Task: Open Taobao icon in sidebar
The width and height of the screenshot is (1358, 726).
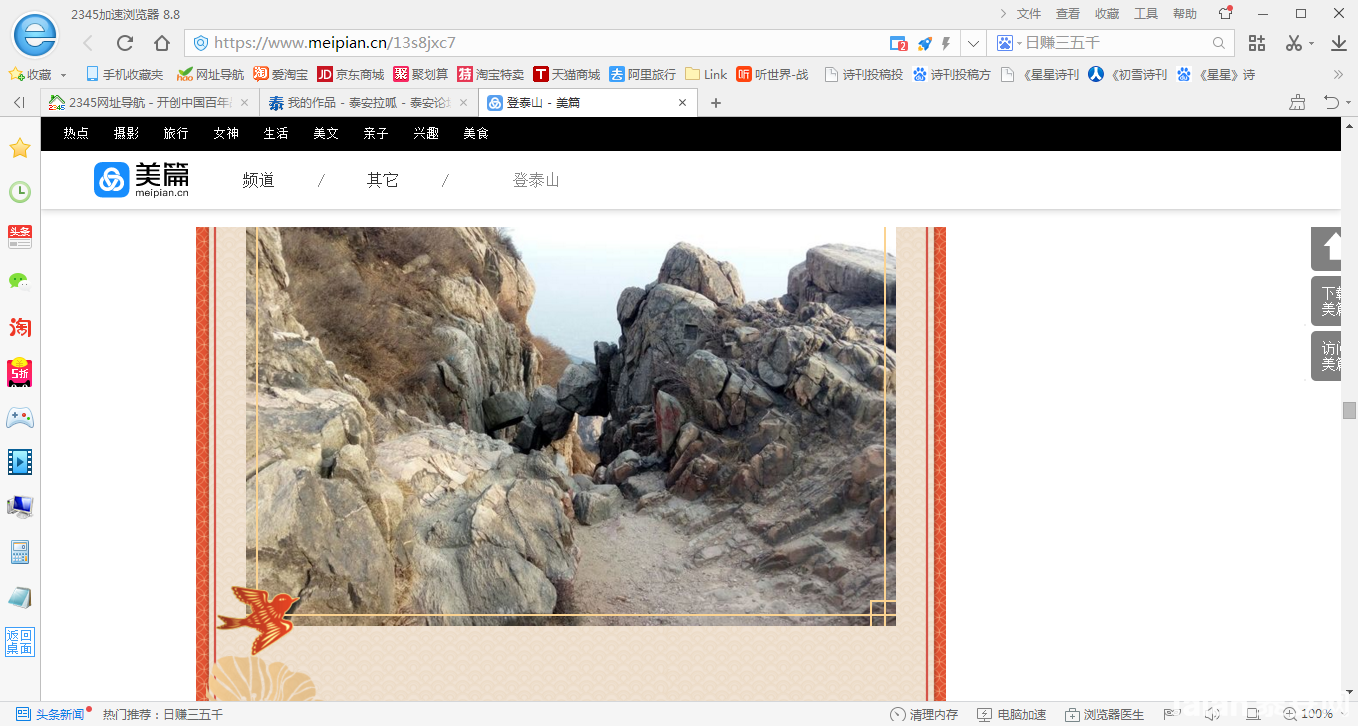Action: [20, 327]
